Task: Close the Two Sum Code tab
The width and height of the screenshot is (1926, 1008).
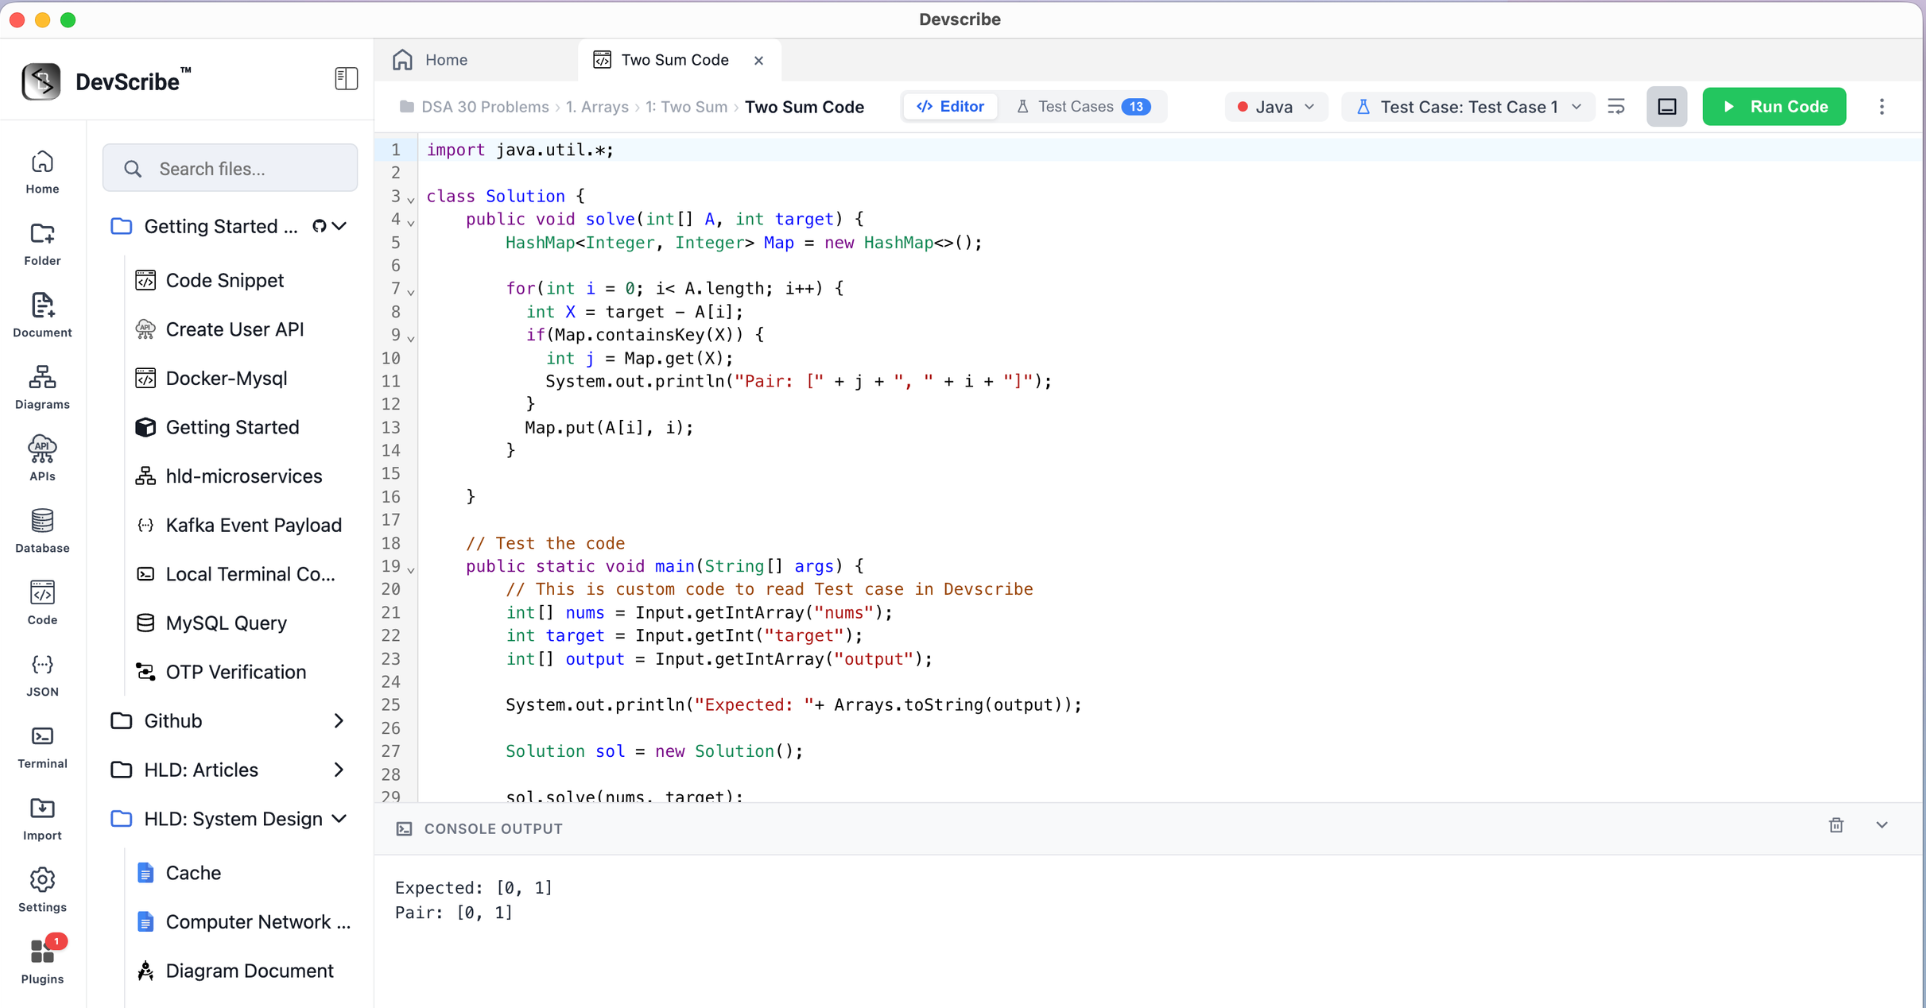Action: [x=759, y=60]
